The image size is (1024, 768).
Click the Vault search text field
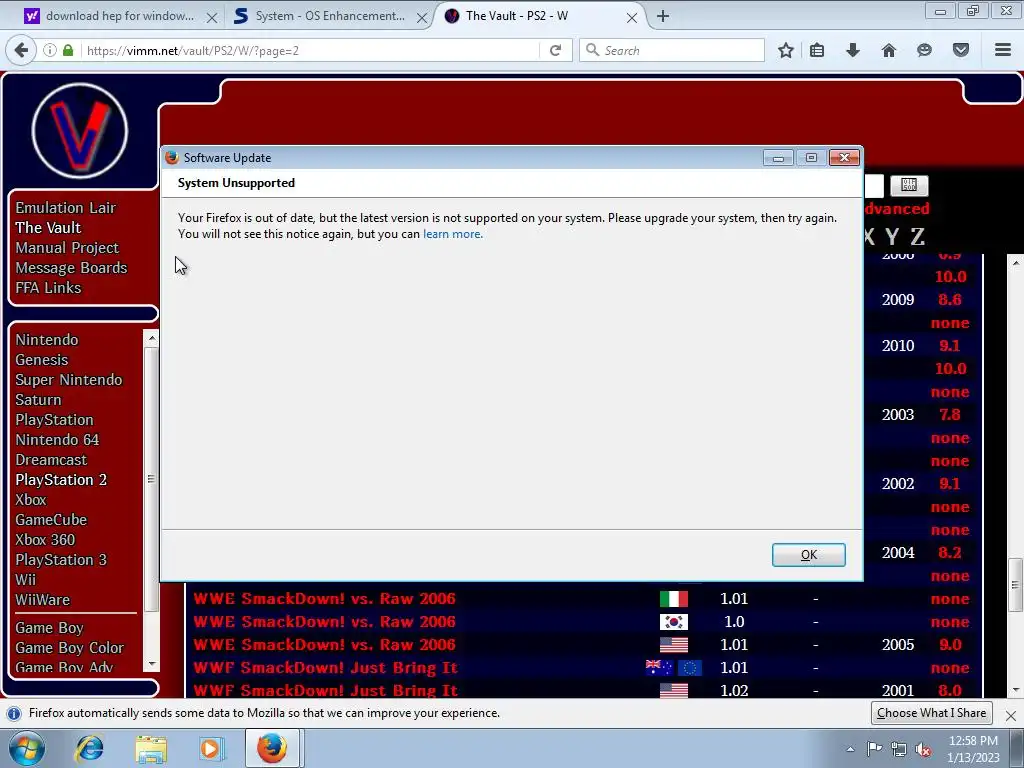tap(874, 185)
